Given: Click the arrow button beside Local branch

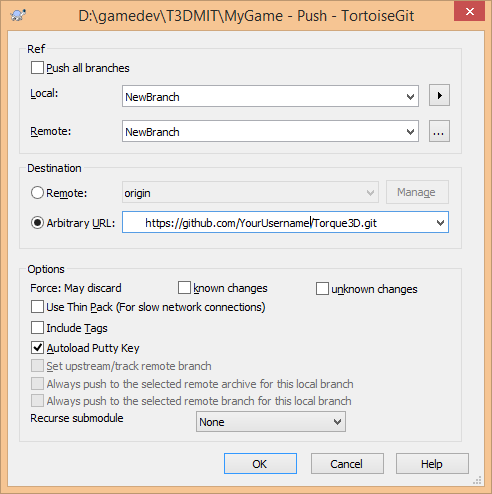Looking at the screenshot, I should (439, 95).
